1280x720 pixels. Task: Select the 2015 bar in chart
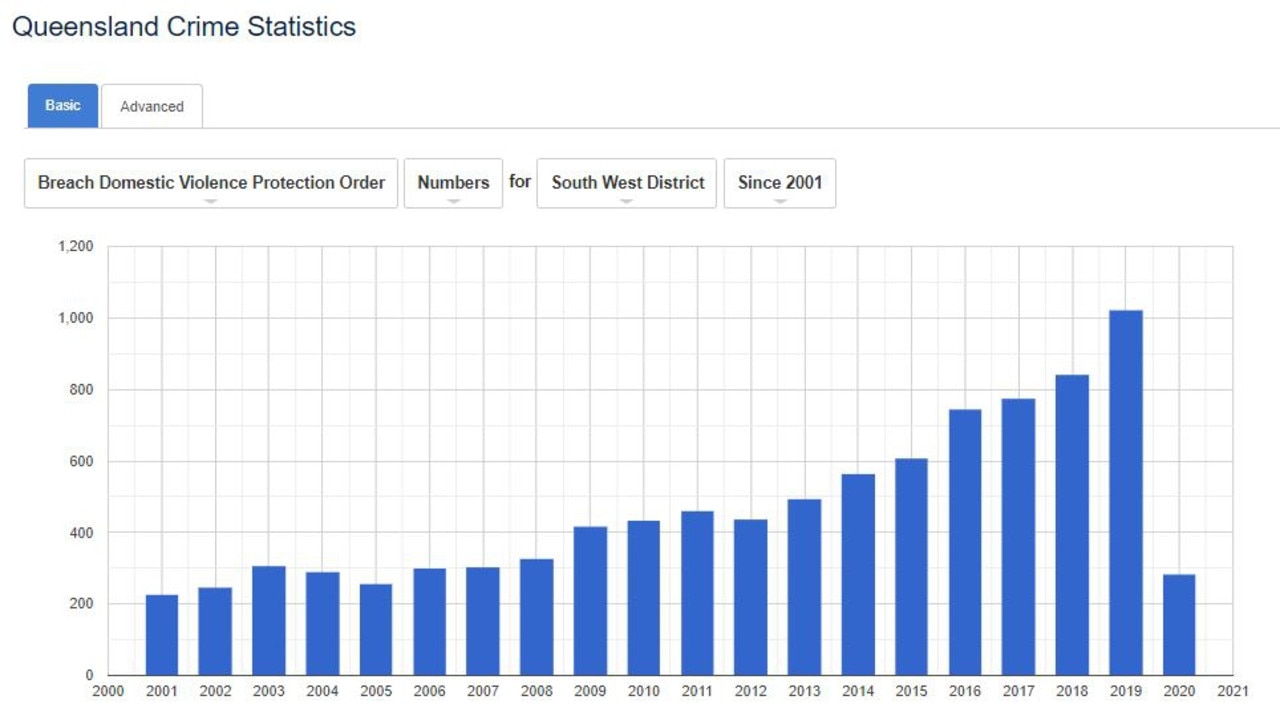pyautogui.click(x=912, y=567)
